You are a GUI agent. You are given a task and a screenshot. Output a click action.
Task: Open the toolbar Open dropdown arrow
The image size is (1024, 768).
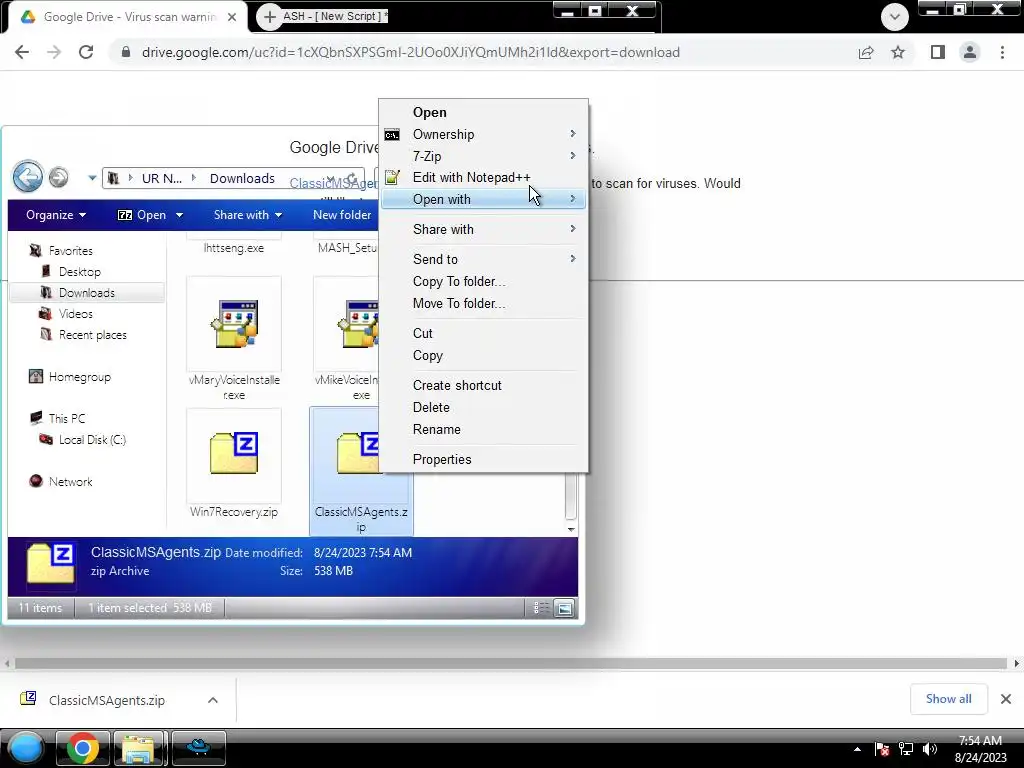click(x=179, y=215)
